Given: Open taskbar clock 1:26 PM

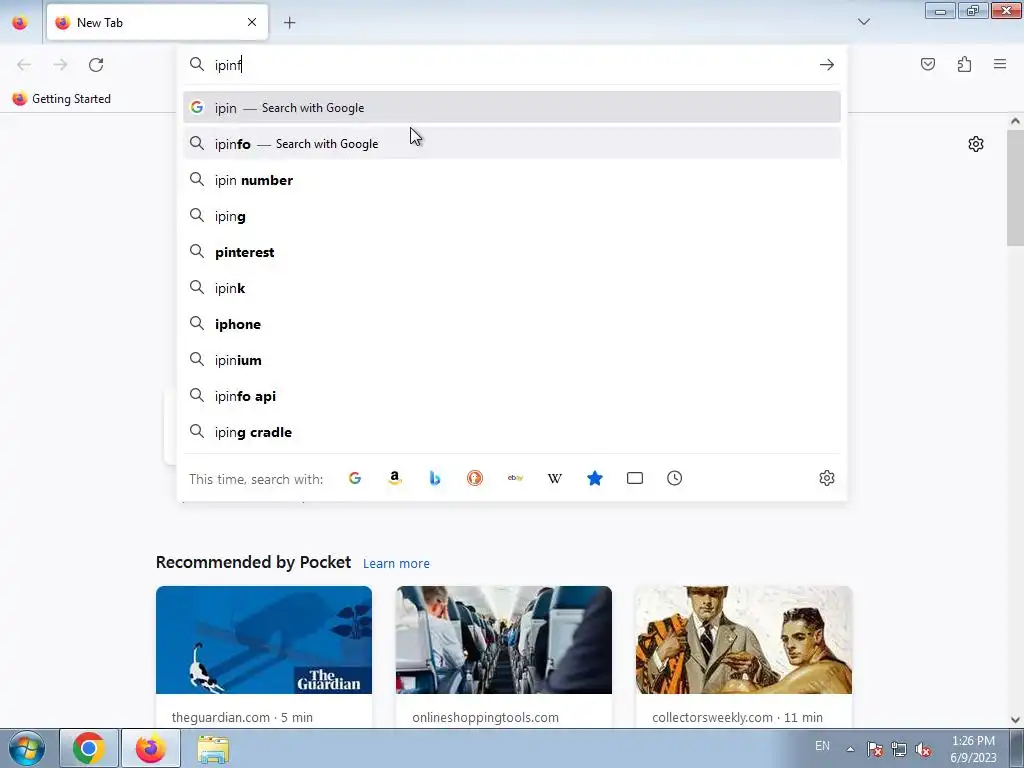Looking at the screenshot, I should click(973, 749).
